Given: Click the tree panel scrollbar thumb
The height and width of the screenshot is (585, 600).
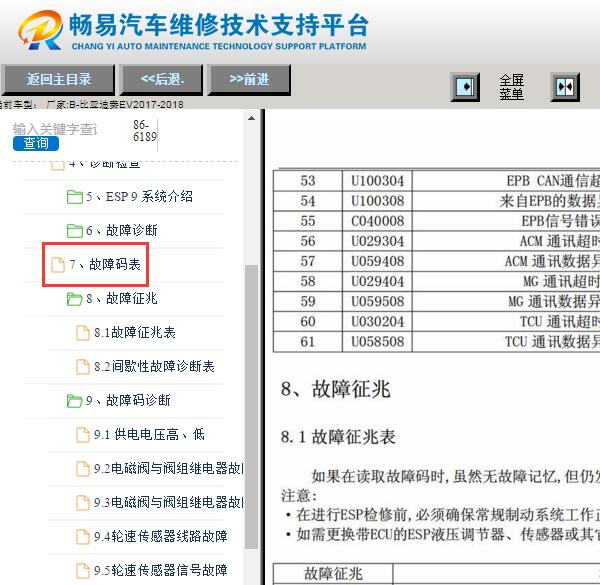Looking at the screenshot, I should click(x=251, y=407).
